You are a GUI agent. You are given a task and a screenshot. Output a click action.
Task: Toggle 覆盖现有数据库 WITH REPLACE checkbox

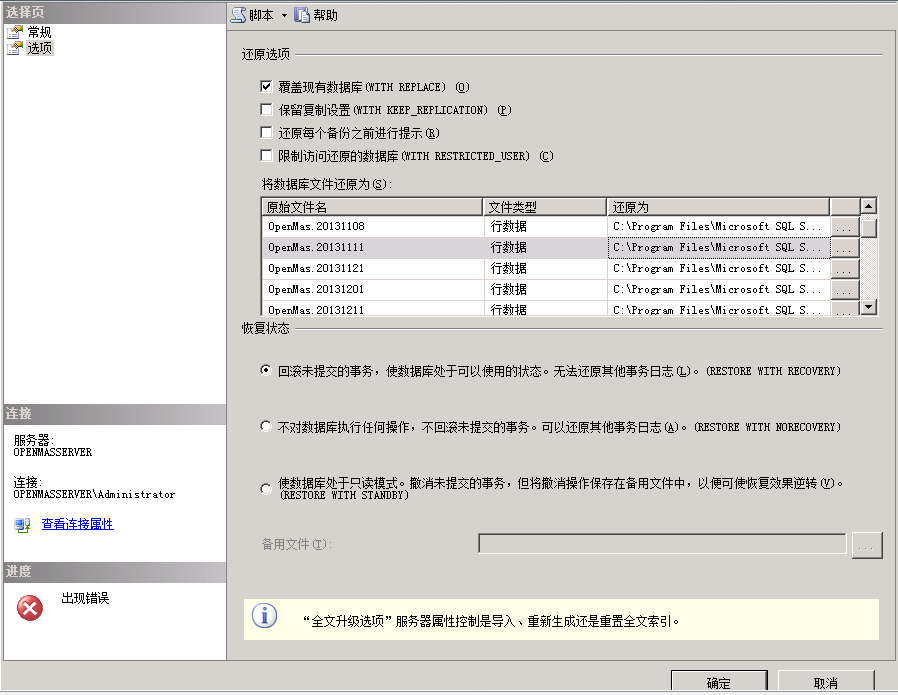tap(266, 87)
